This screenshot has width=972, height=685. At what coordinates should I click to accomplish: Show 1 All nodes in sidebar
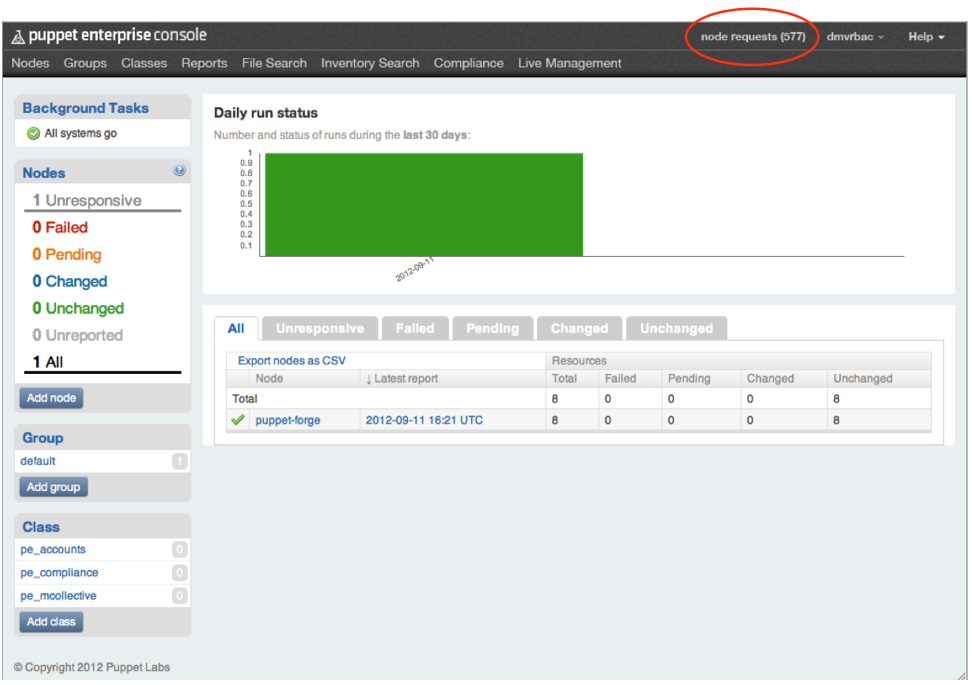pyautogui.click(x=48, y=362)
